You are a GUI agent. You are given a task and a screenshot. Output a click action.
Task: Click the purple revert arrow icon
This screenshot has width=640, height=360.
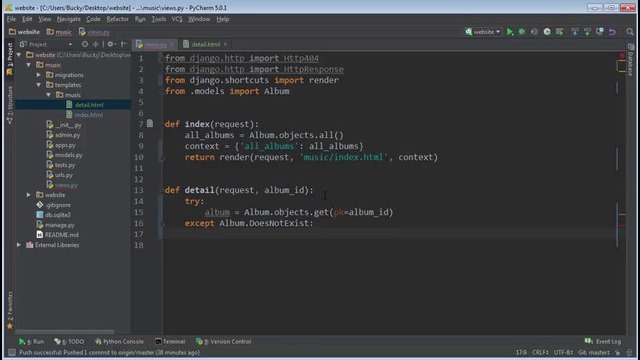point(612,32)
